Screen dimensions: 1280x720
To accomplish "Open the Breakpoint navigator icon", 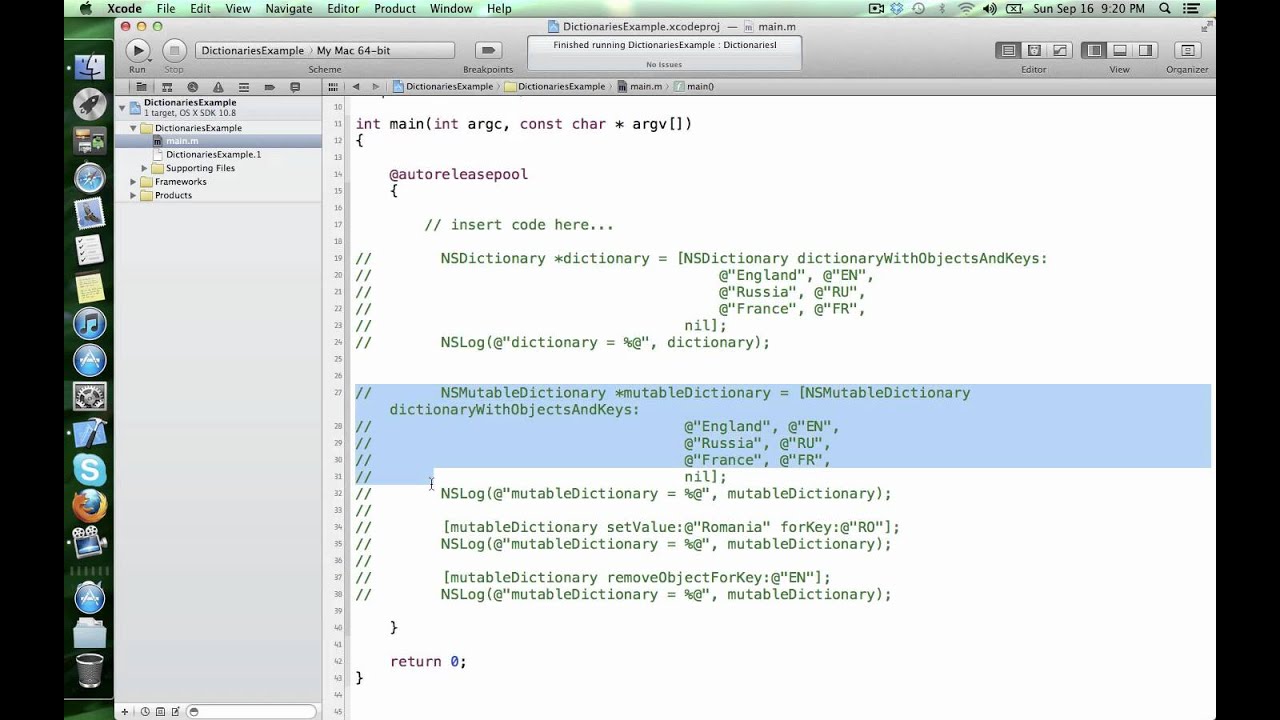I will [270, 87].
